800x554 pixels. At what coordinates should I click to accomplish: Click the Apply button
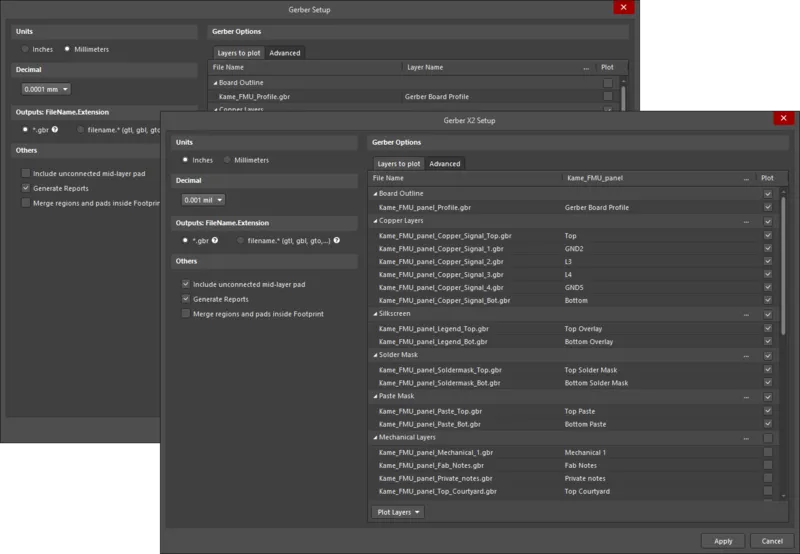pyautogui.click(x=723, y=540)
